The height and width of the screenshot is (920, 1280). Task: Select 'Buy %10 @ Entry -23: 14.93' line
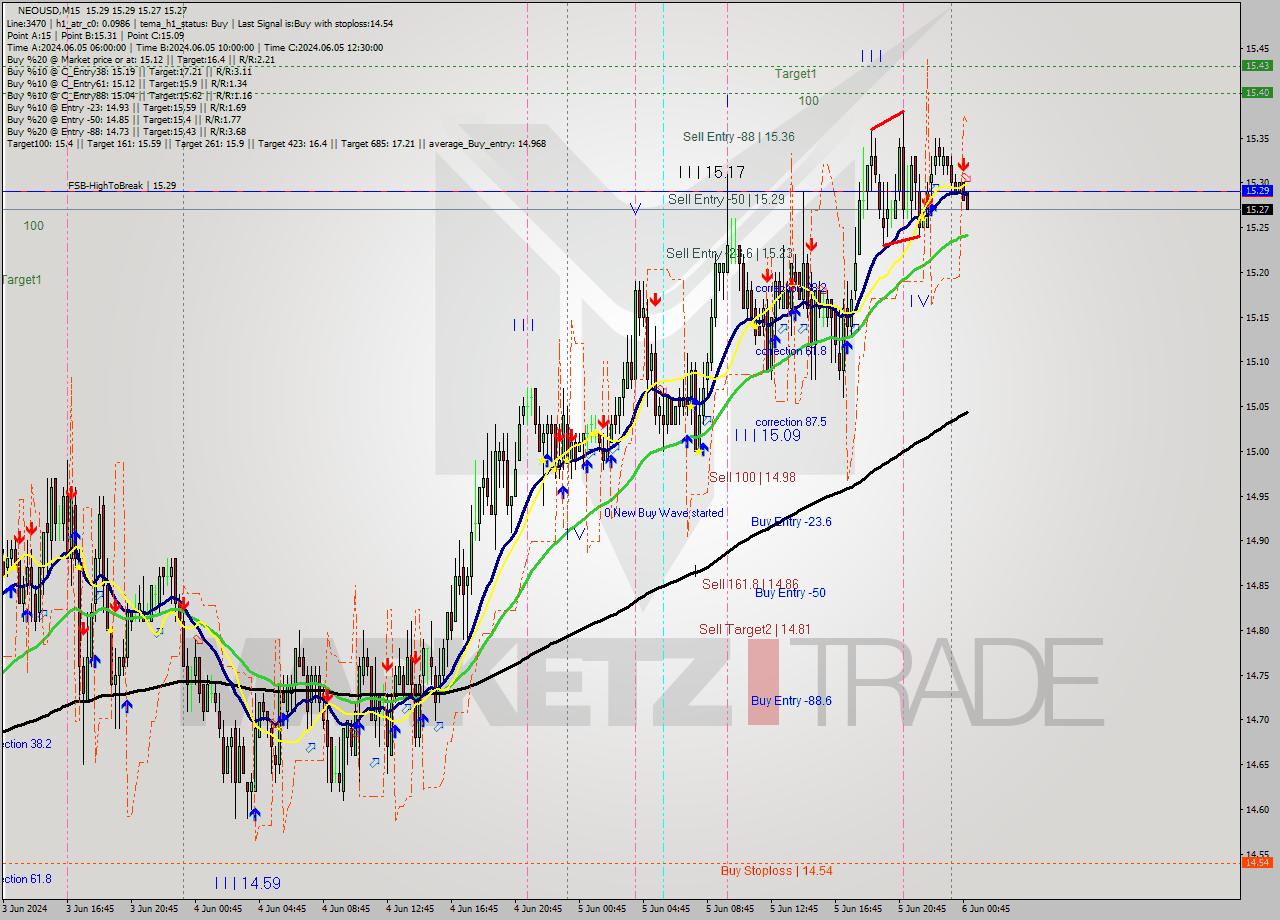(x=126, y=108)
